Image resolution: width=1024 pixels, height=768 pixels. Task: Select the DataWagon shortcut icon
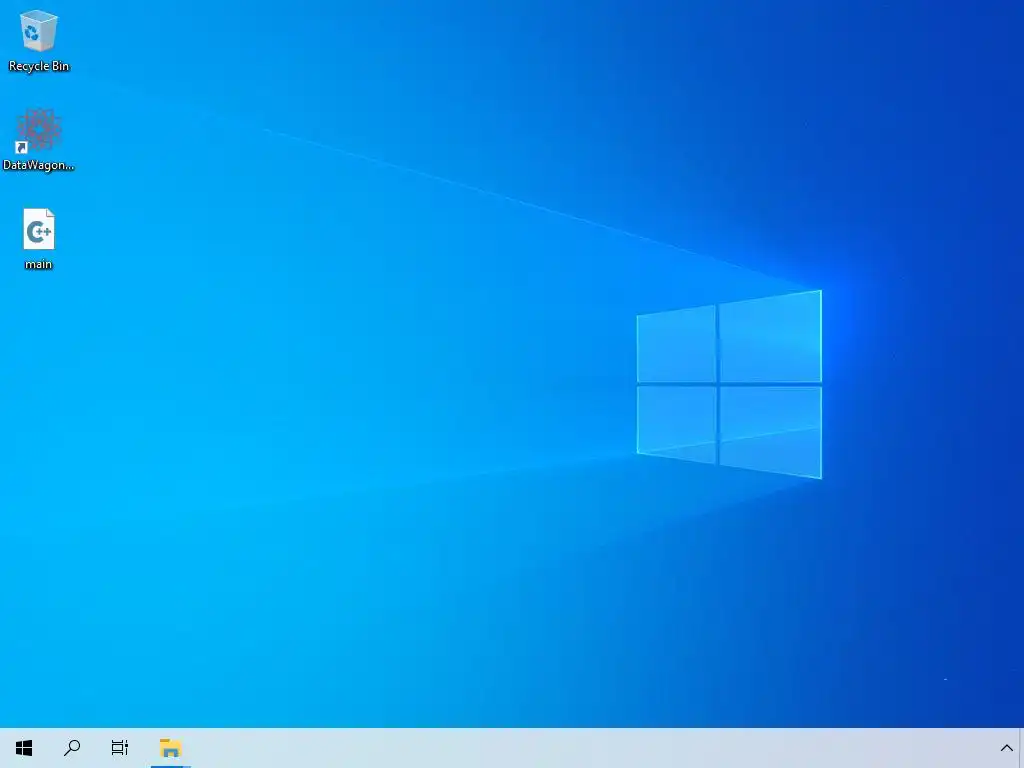(x=39, y=131)
